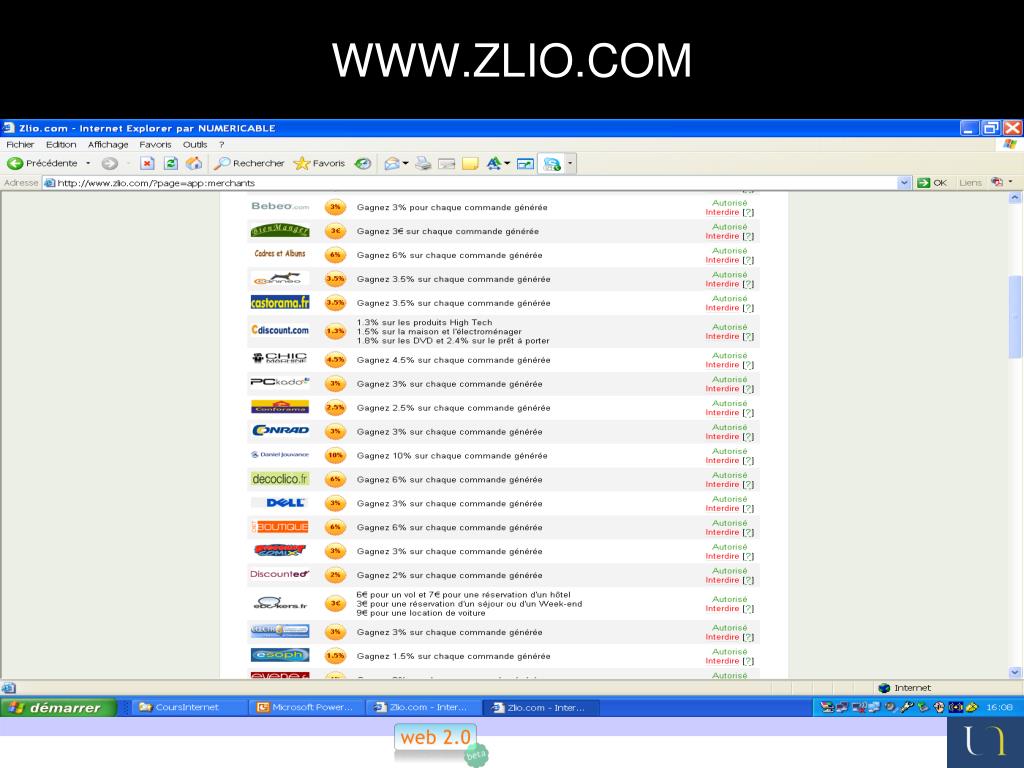Click Interdire on the Cdiscount.com row

tap(722, 336)
